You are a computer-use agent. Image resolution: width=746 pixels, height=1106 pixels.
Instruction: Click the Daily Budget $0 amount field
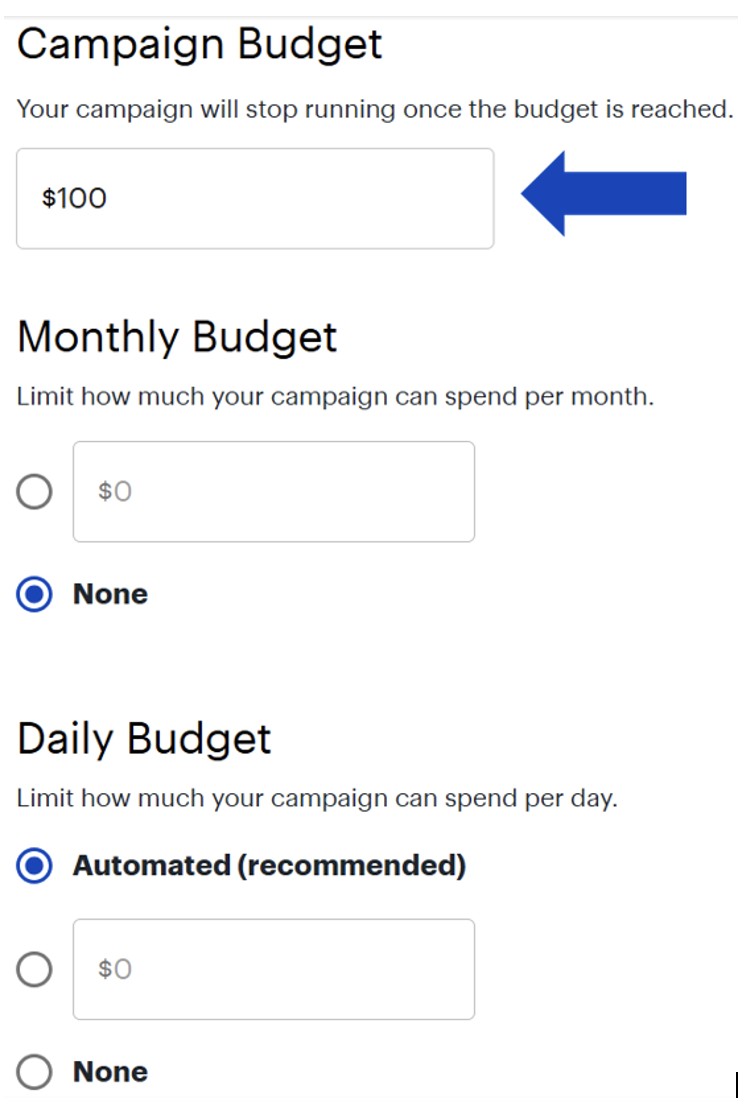[273, 969]
